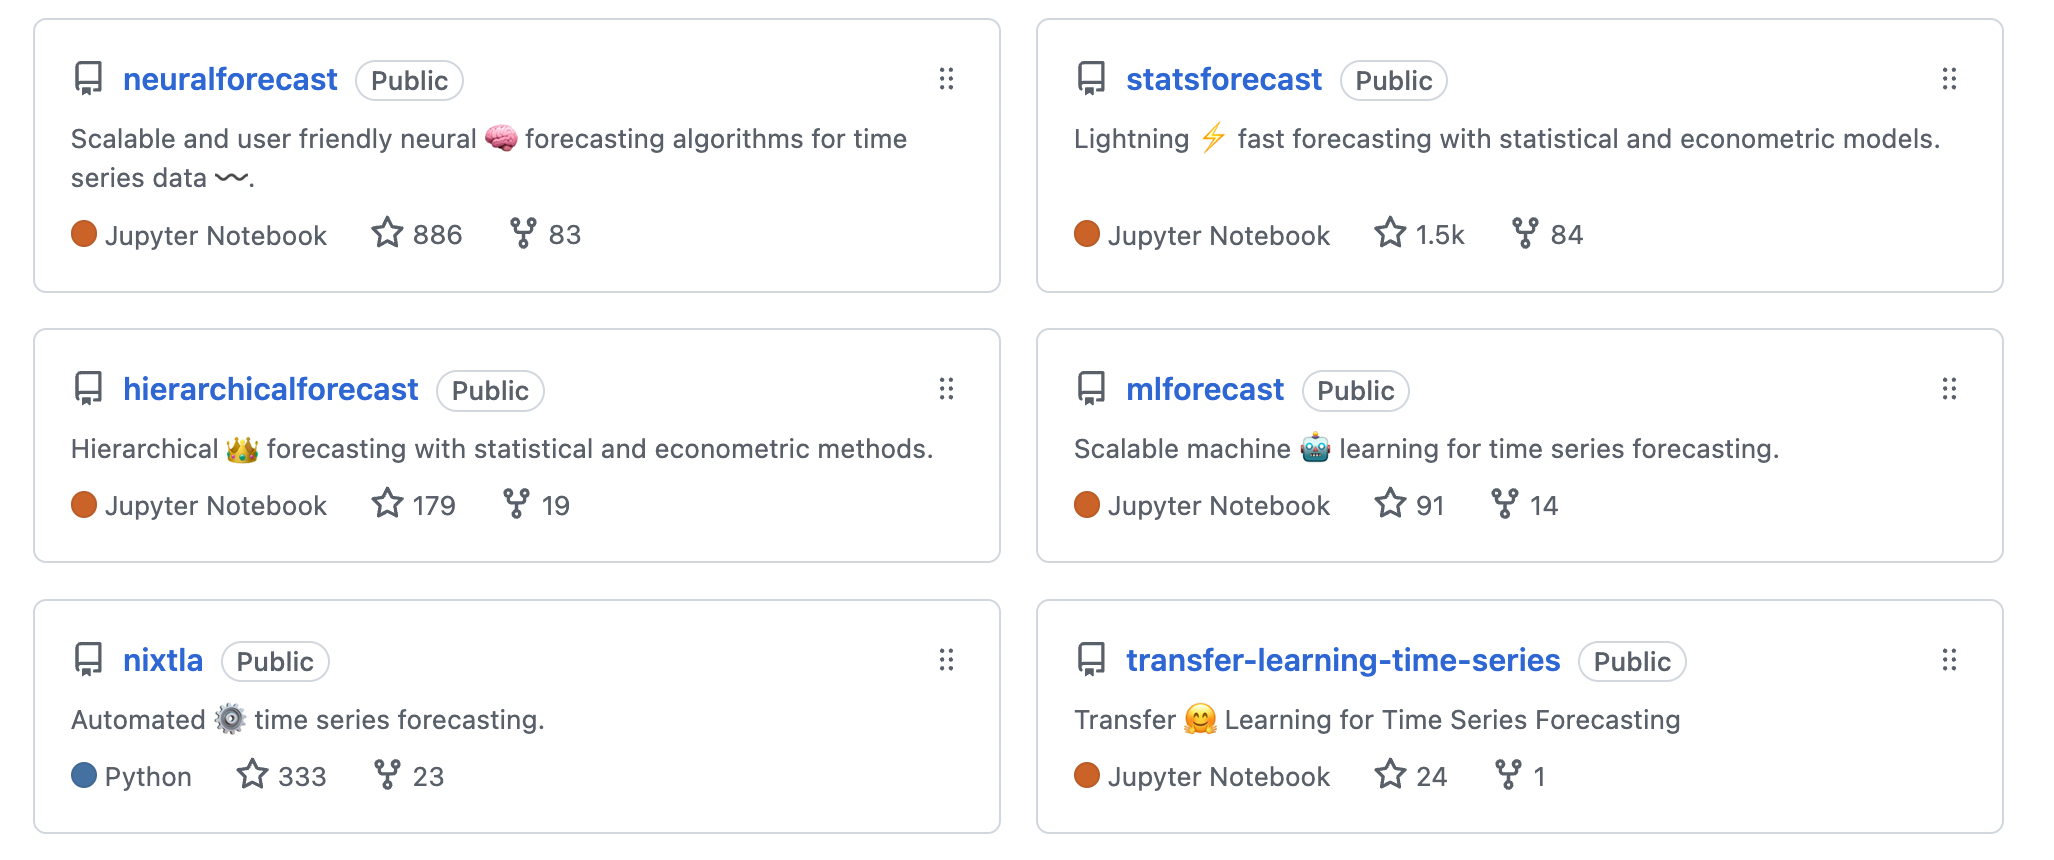2054x860 pixels.
Task: Click the drag handle on neuralforecast card
Action: (947, 79)
